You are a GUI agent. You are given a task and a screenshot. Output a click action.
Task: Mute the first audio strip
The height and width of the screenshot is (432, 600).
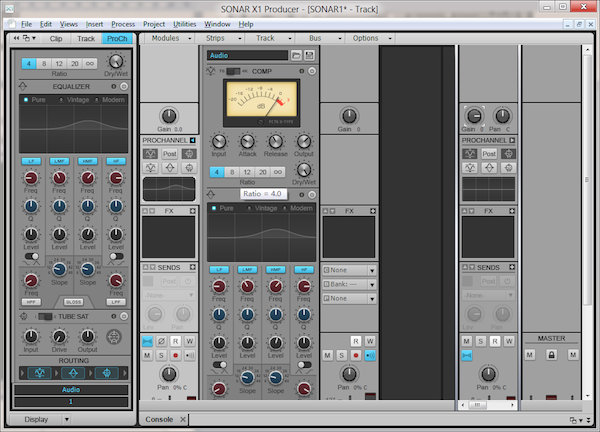coord(147,355)
